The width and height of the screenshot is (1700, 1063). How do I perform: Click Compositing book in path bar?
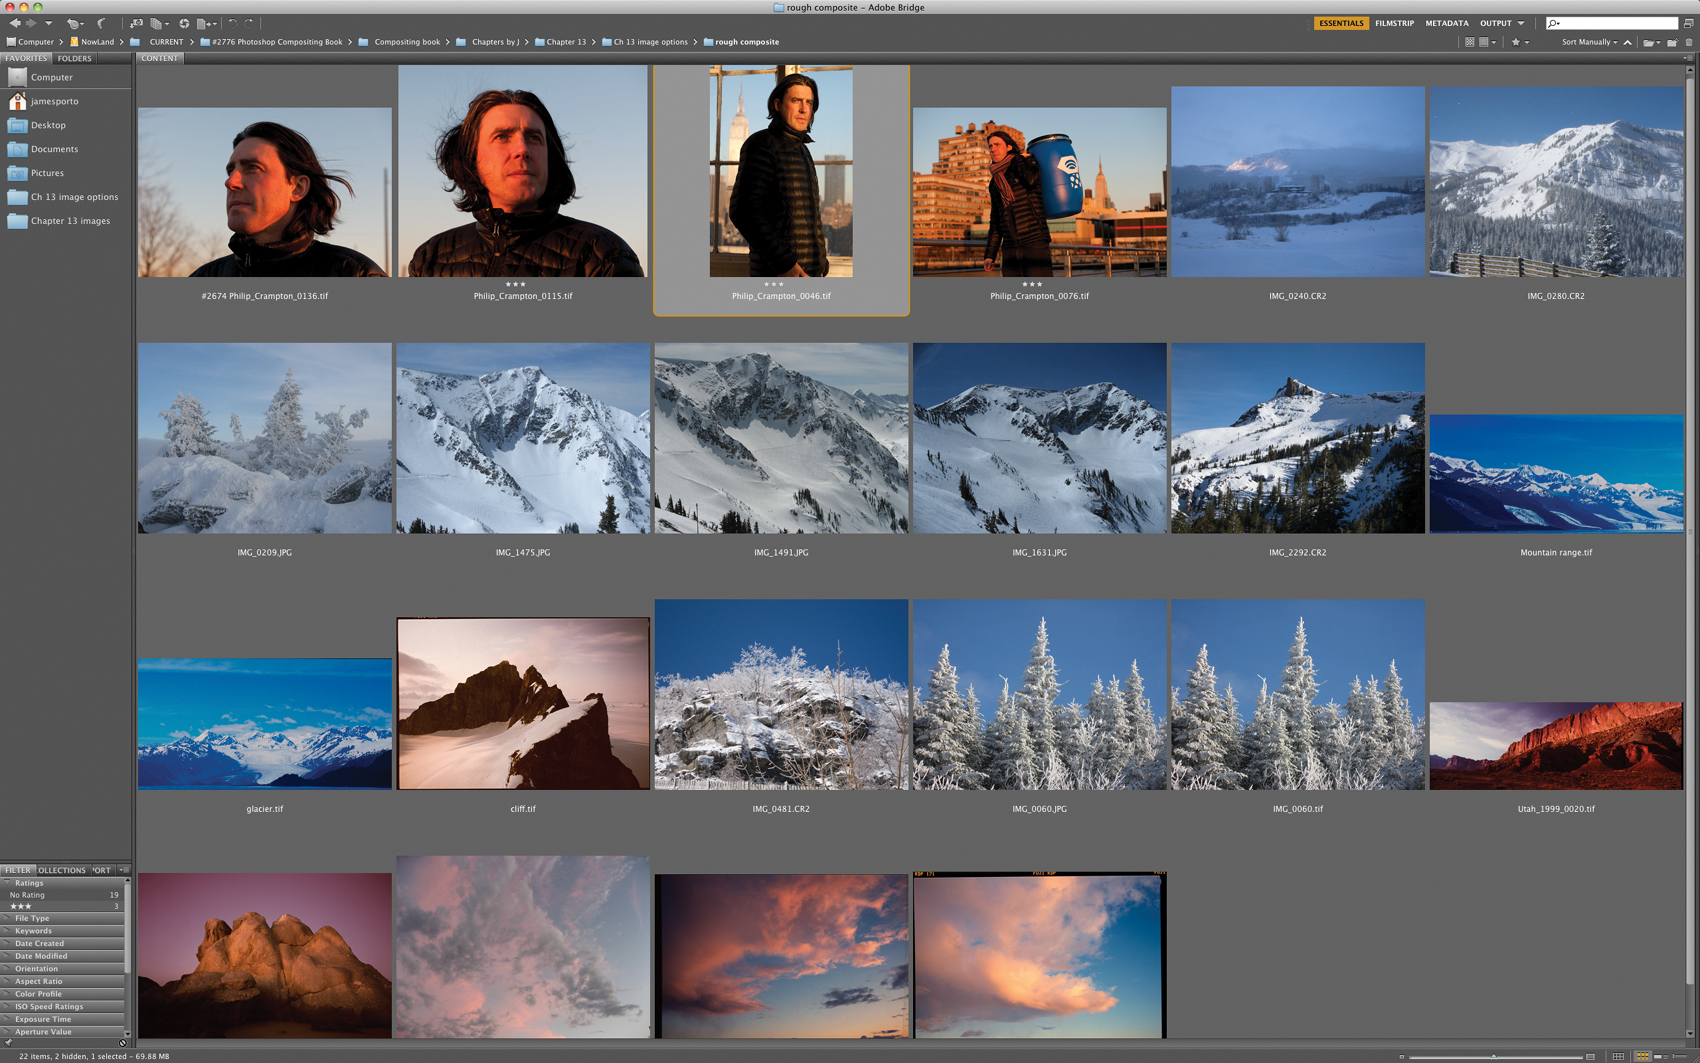[x=407, y=42]
